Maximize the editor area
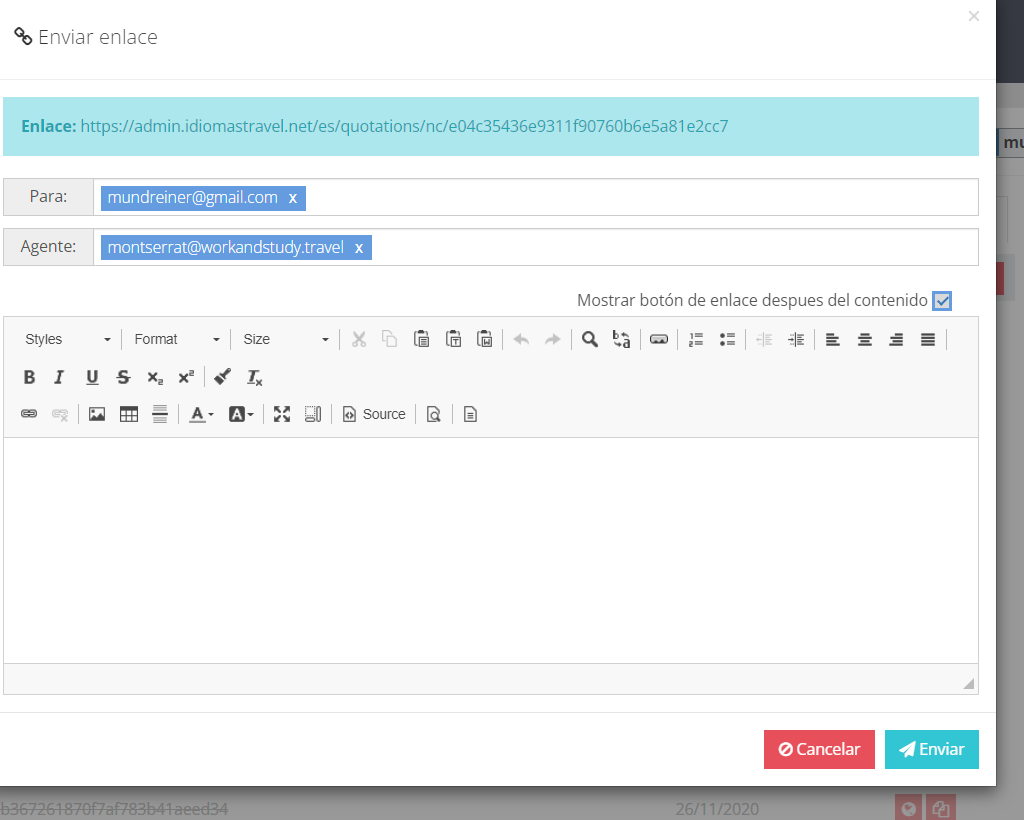This screenshot has height=820, width=1024. click(x=282, y=414)
